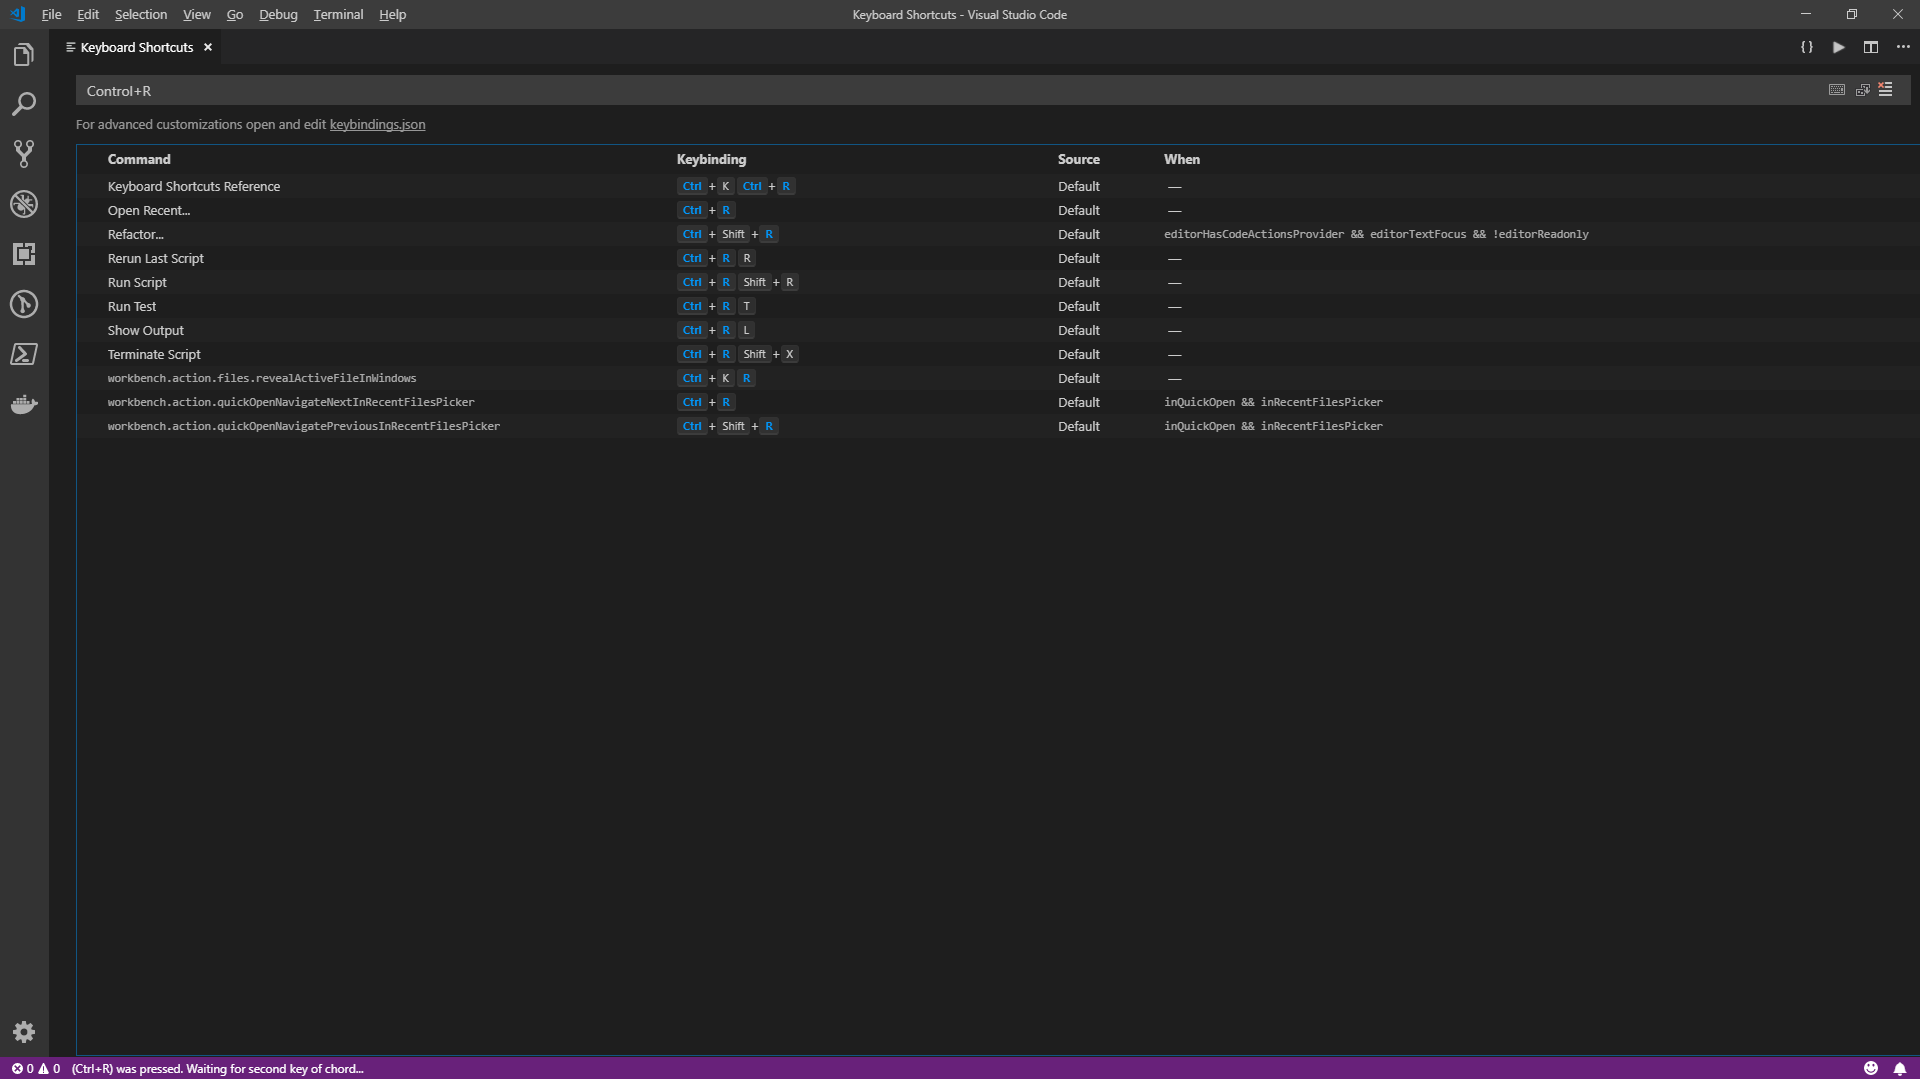Clear the keybindings search input
Image resolution: width=1920 pixels, height=1080 pixels.
[x=1886, y=90]
